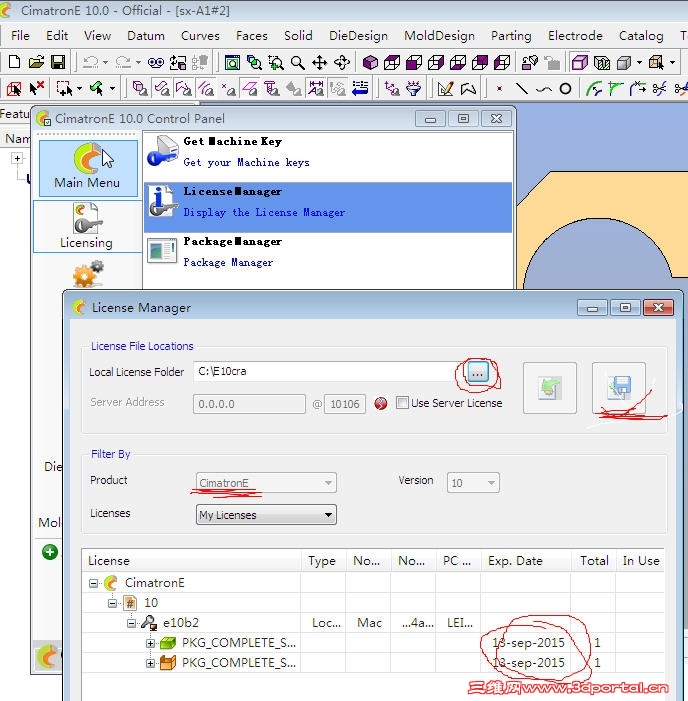Screen dimensions: 688x701
Task: Open the Curves menu
Action: click(x=200, y=36)
